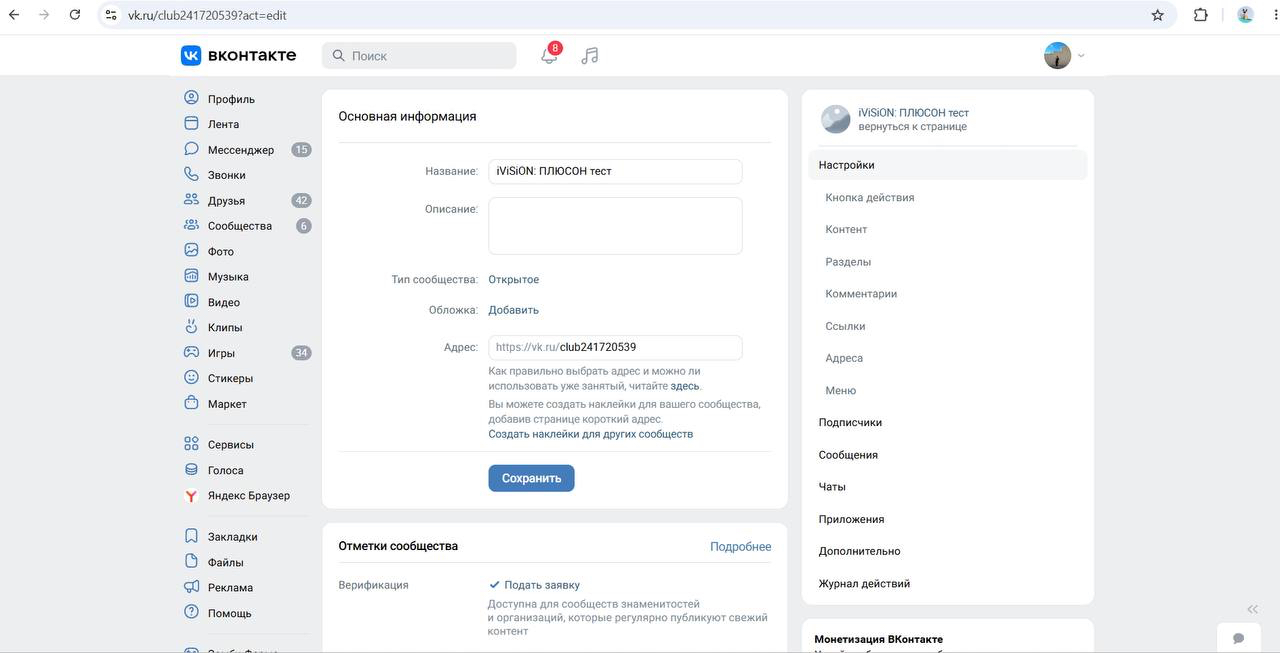Open the notifications bell icon
Screen dimensions: 1280x653
[x=549, y=56]
